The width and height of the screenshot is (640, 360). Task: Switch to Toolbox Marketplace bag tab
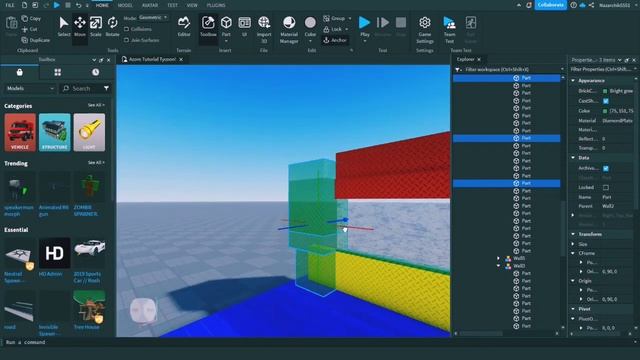[x=20, y=72]
